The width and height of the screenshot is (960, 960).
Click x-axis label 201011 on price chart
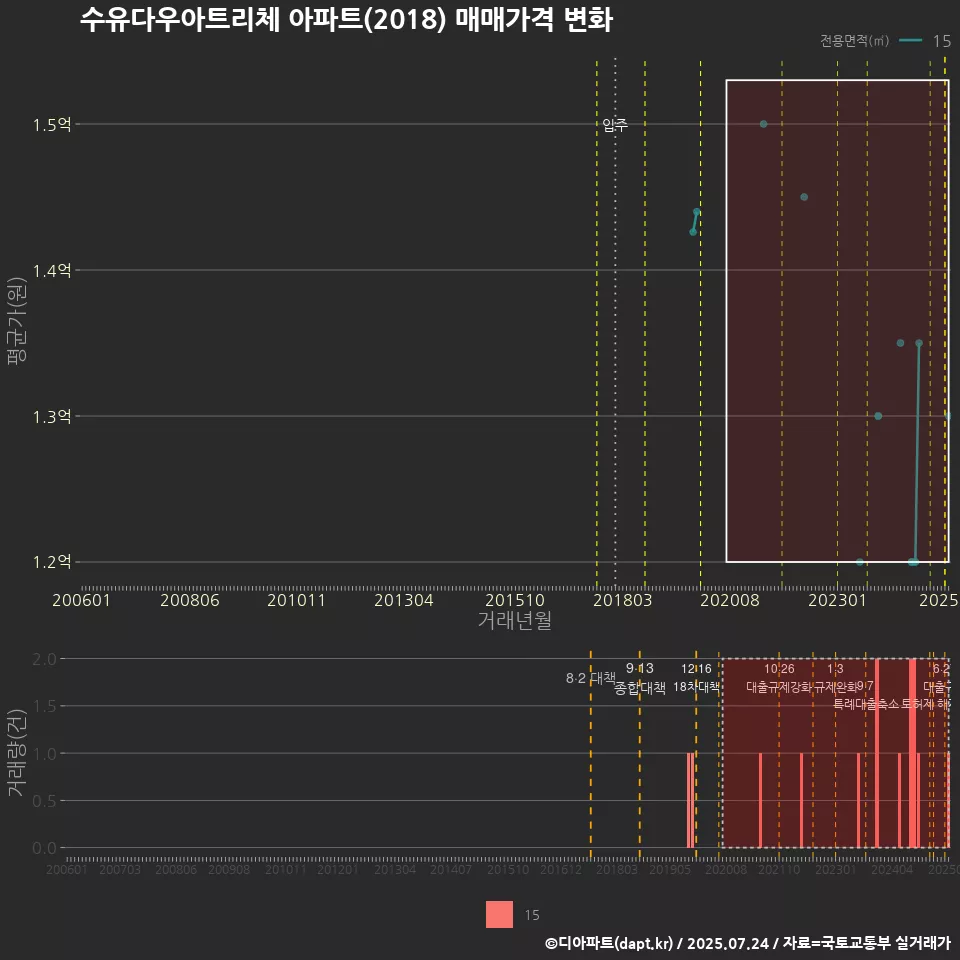(x=296, y=600)
